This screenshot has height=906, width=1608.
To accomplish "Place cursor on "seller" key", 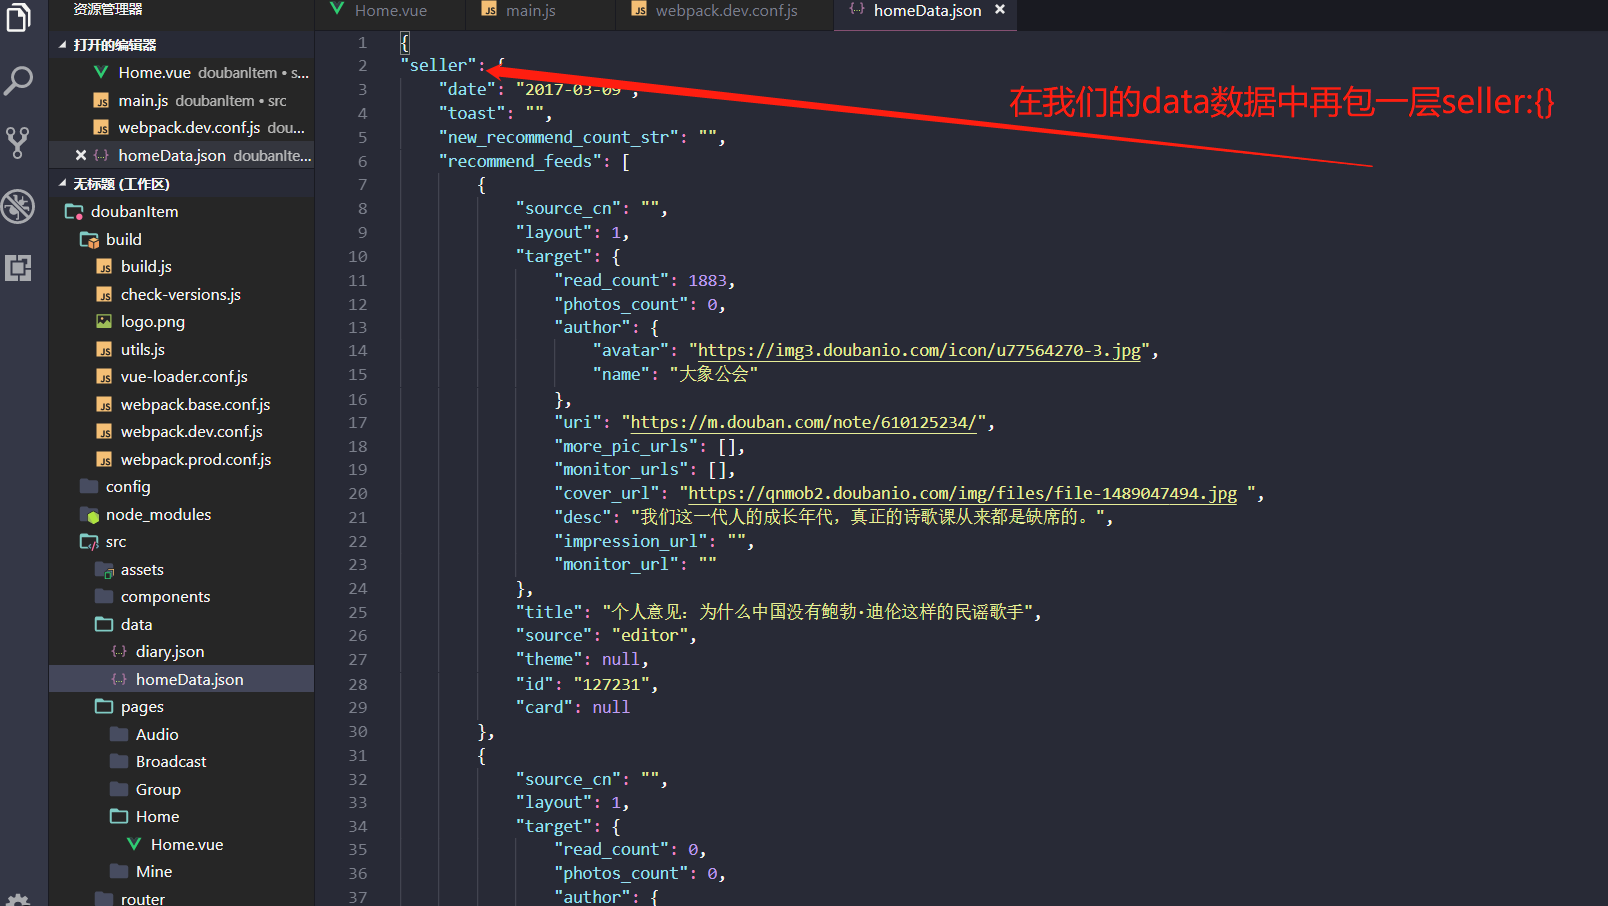I will [x=438, y=65].
